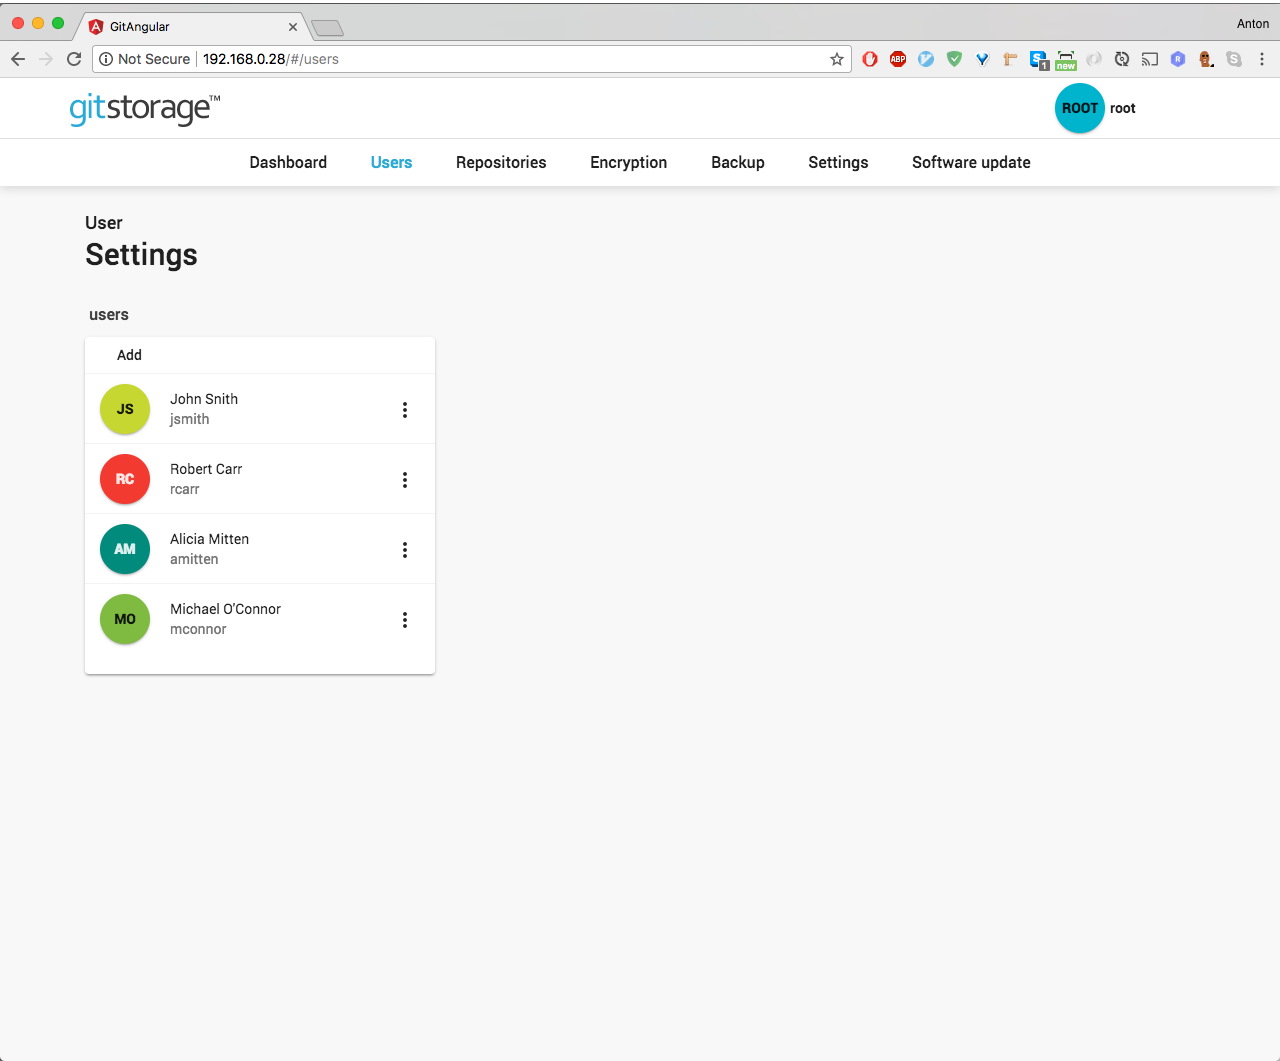This screenshot has height=1061, width=1280.
Task: Open the Chrome three-dot browser menu
Action: point(1262,59)
